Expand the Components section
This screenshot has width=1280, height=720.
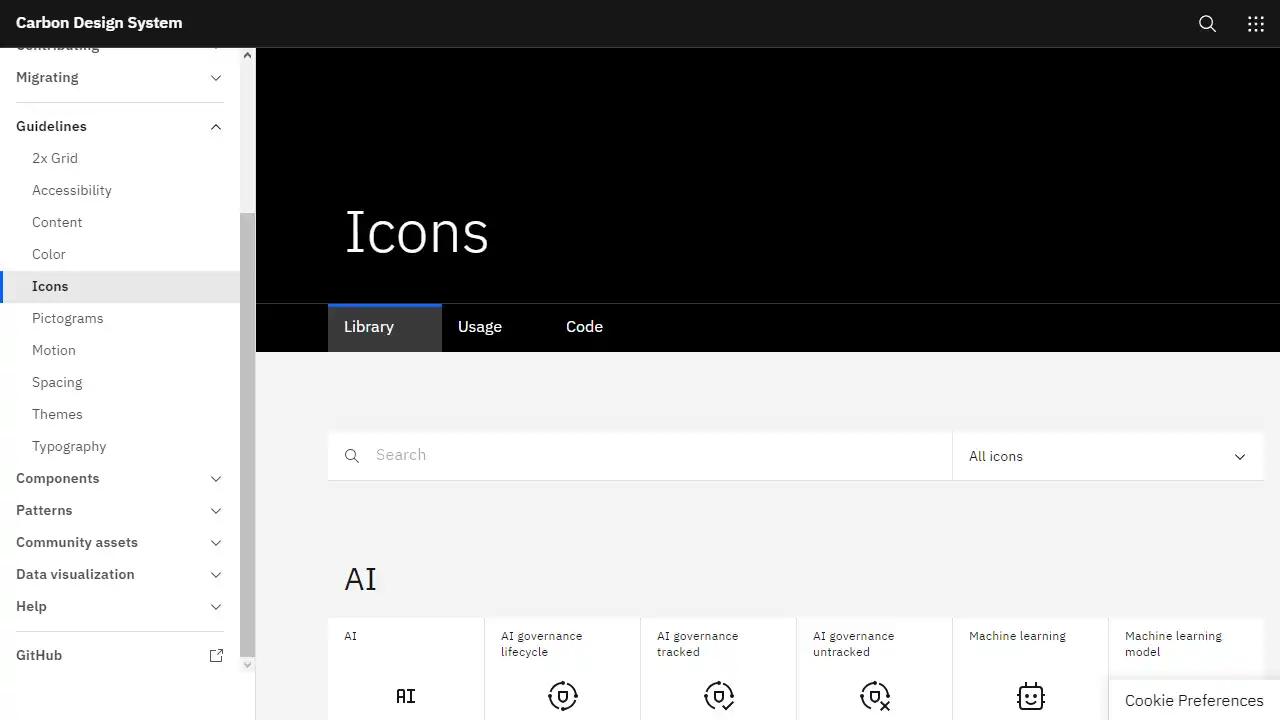pyautogui.click(x=120, y=478)
